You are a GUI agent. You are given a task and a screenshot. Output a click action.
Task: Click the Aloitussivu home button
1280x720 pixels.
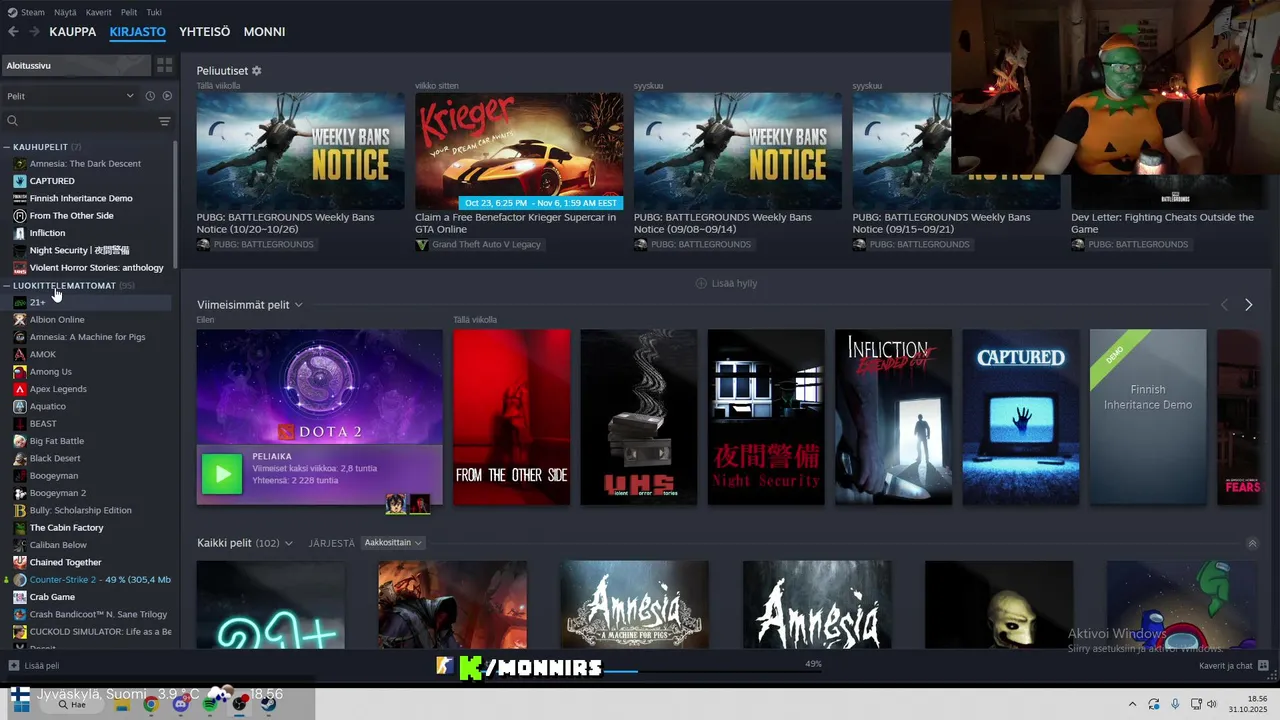77,65
